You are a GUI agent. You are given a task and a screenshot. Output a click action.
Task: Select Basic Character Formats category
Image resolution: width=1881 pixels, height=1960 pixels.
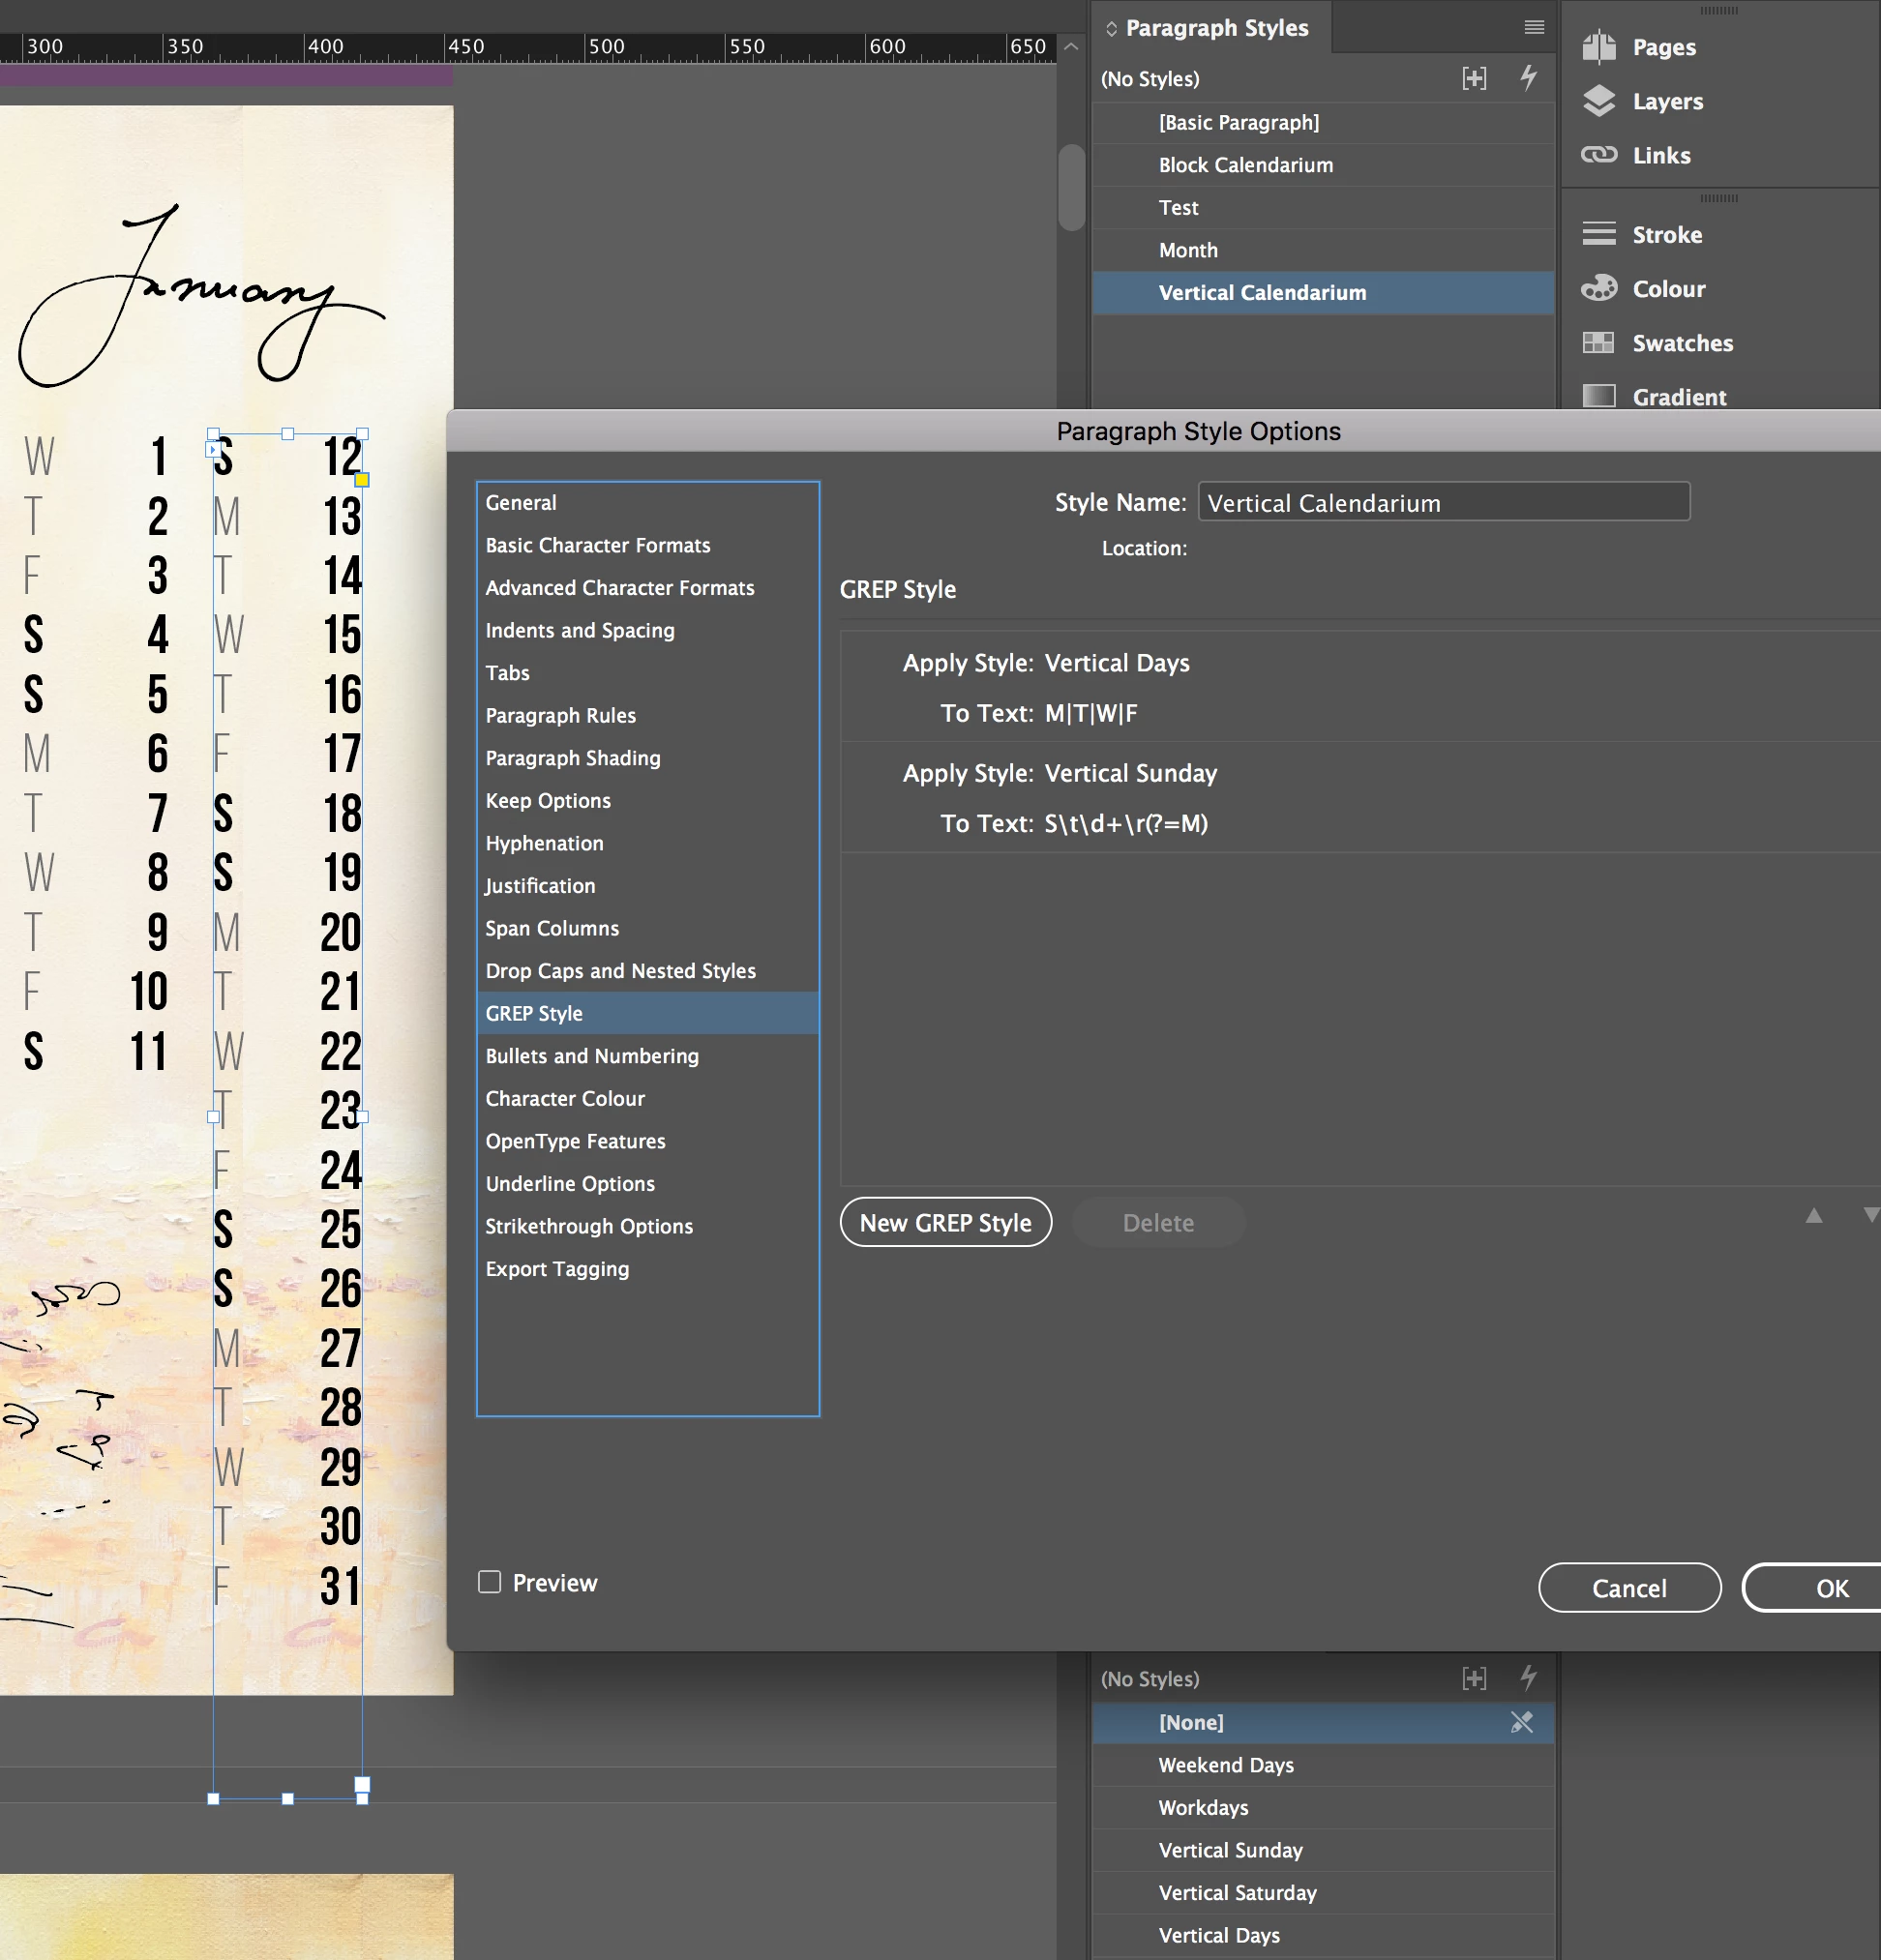click(x=597, y=545)
